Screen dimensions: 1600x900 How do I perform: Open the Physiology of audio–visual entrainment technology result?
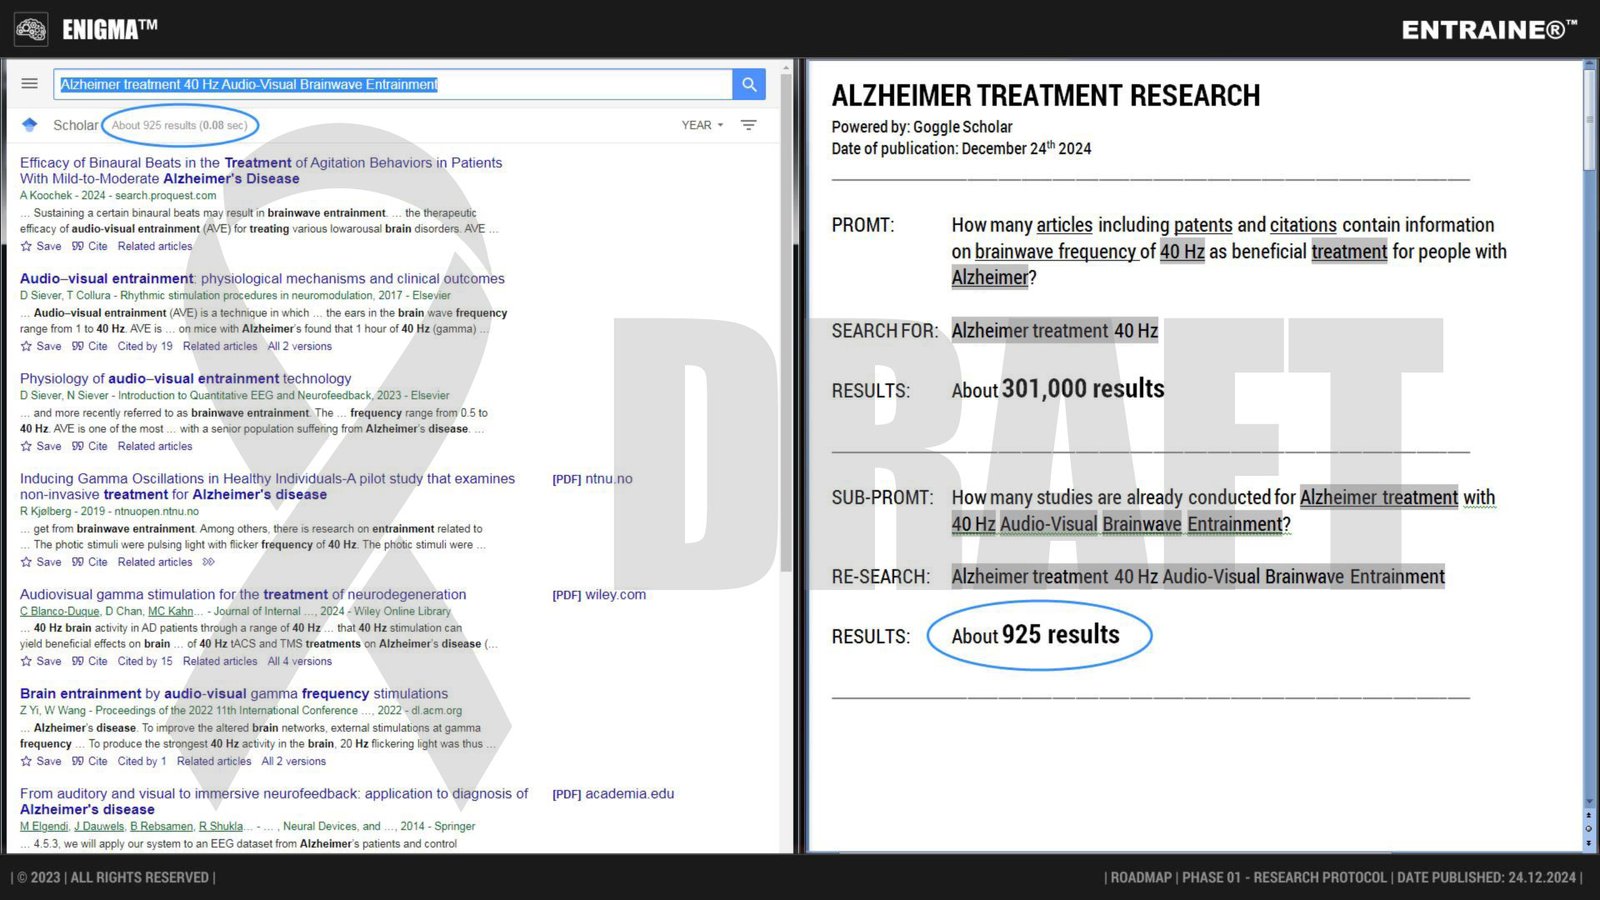coord(186,378)
